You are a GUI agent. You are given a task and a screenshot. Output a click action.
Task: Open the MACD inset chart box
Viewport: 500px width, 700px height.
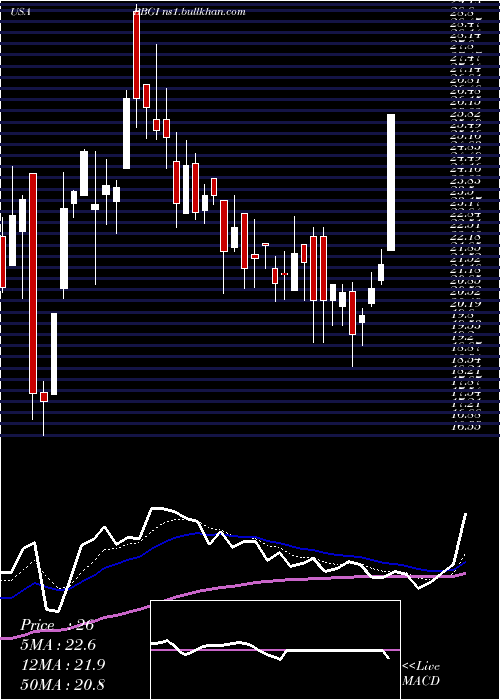275,650
